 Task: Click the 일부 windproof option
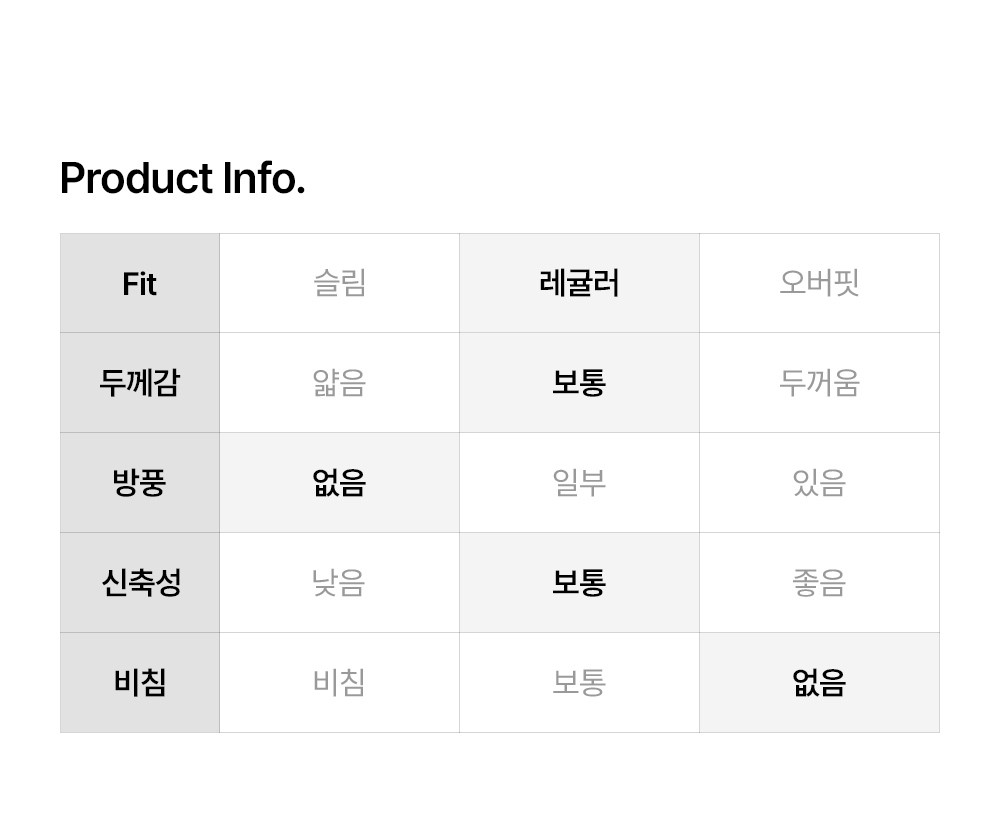click(x=579, y=483)
